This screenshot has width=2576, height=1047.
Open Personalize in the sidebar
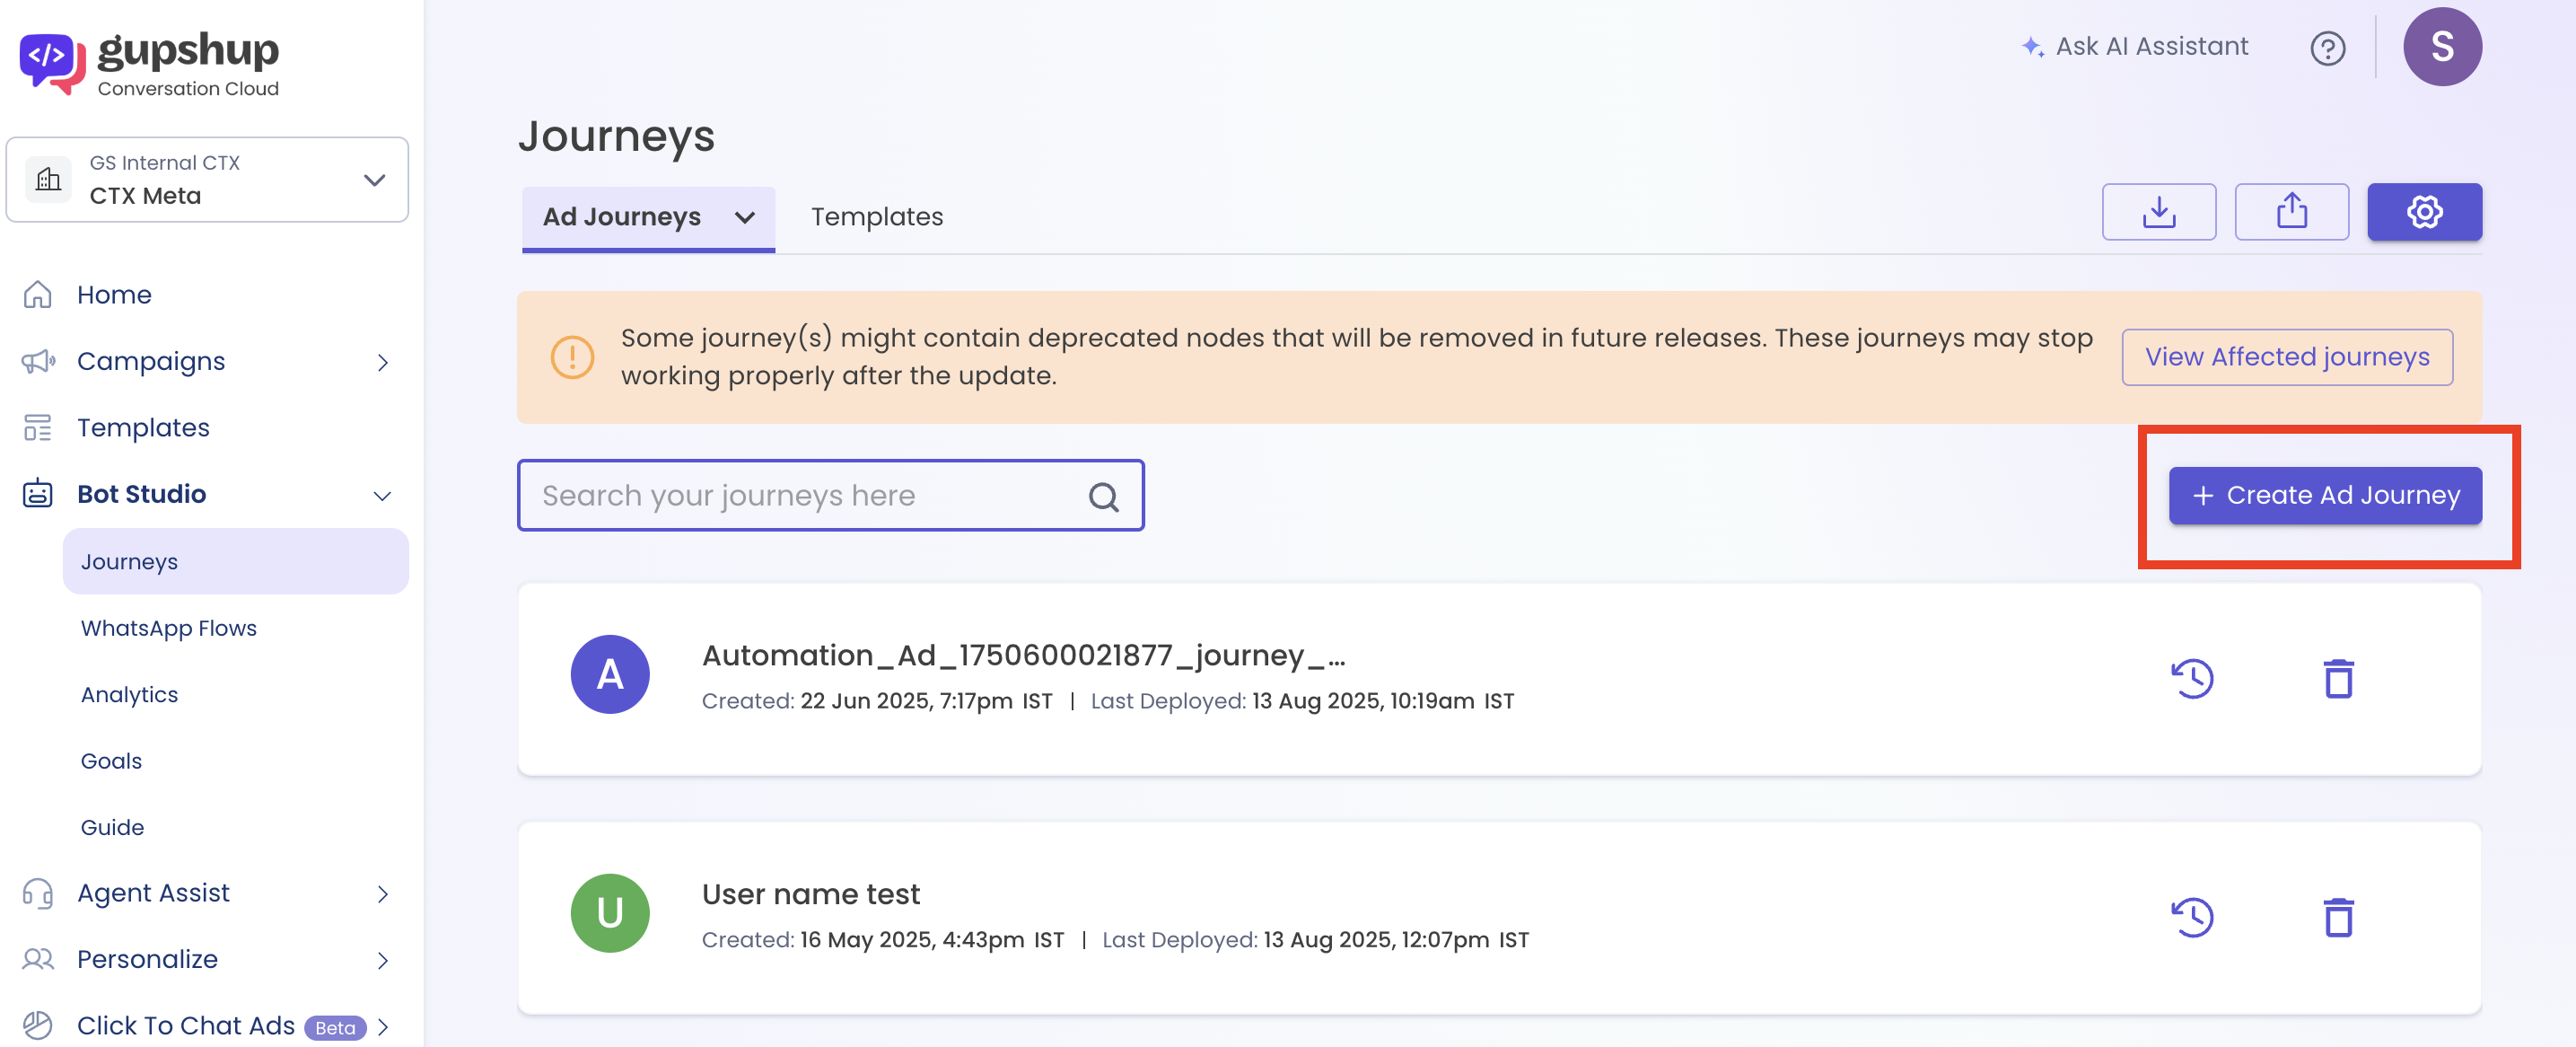pyautogui.click(x=147, y=959)
